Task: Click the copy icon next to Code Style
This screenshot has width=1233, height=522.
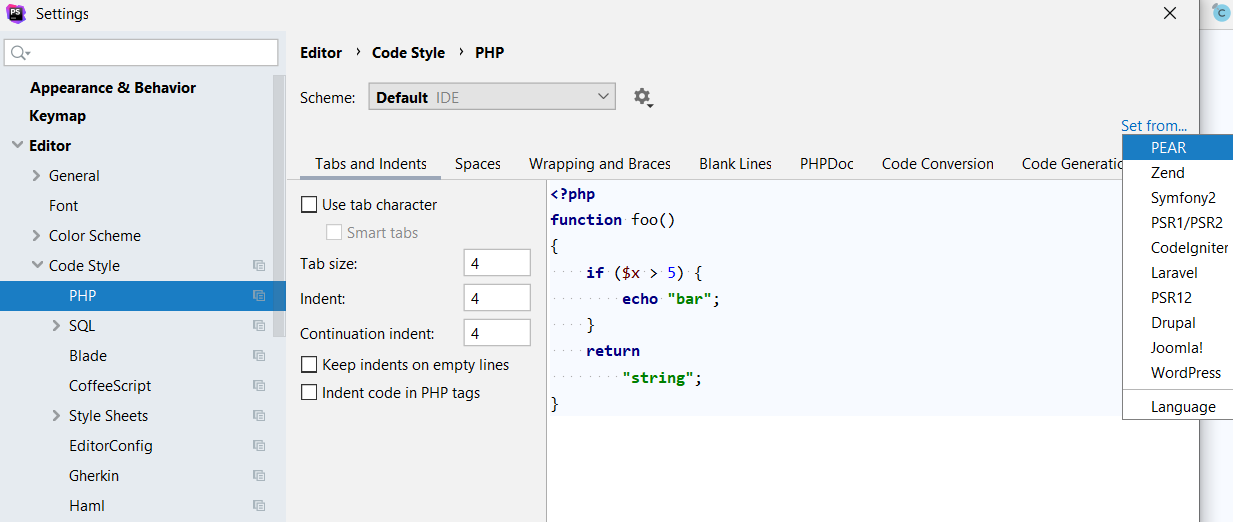Action: 259,266
